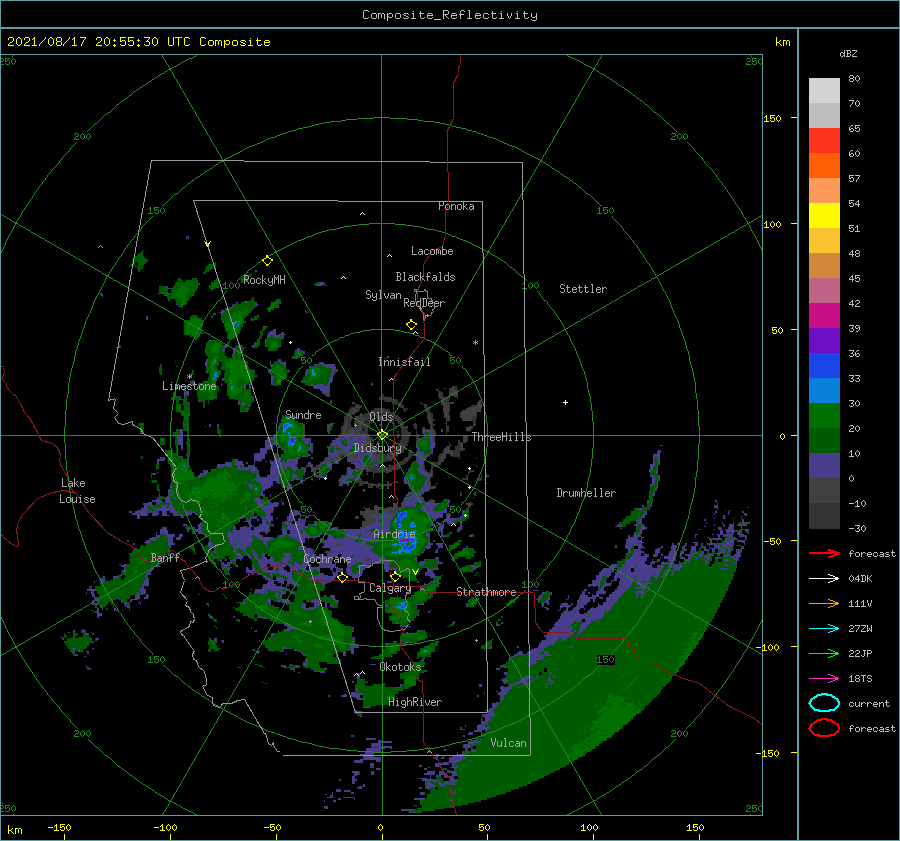Click the yellow diamond marker below RedDeer
The height and width of the screenshot is (841, 900).
tap(411, 325)
